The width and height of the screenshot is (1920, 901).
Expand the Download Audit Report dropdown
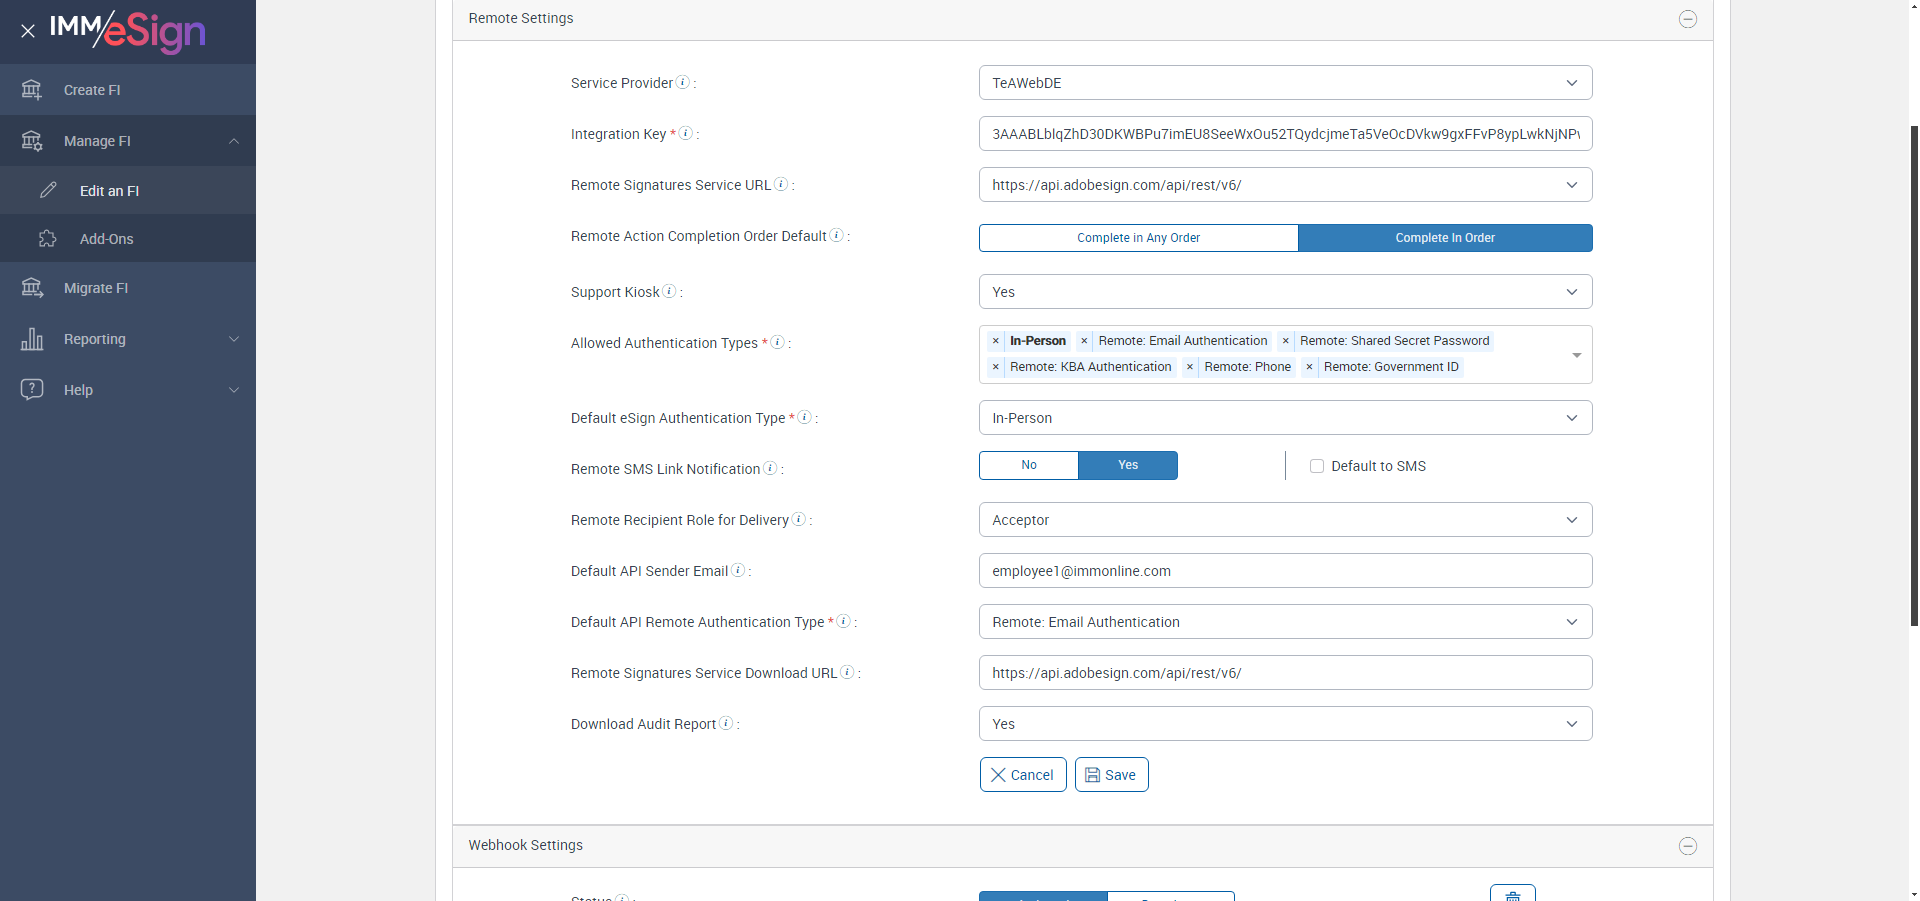click(x=1285, y=724)
